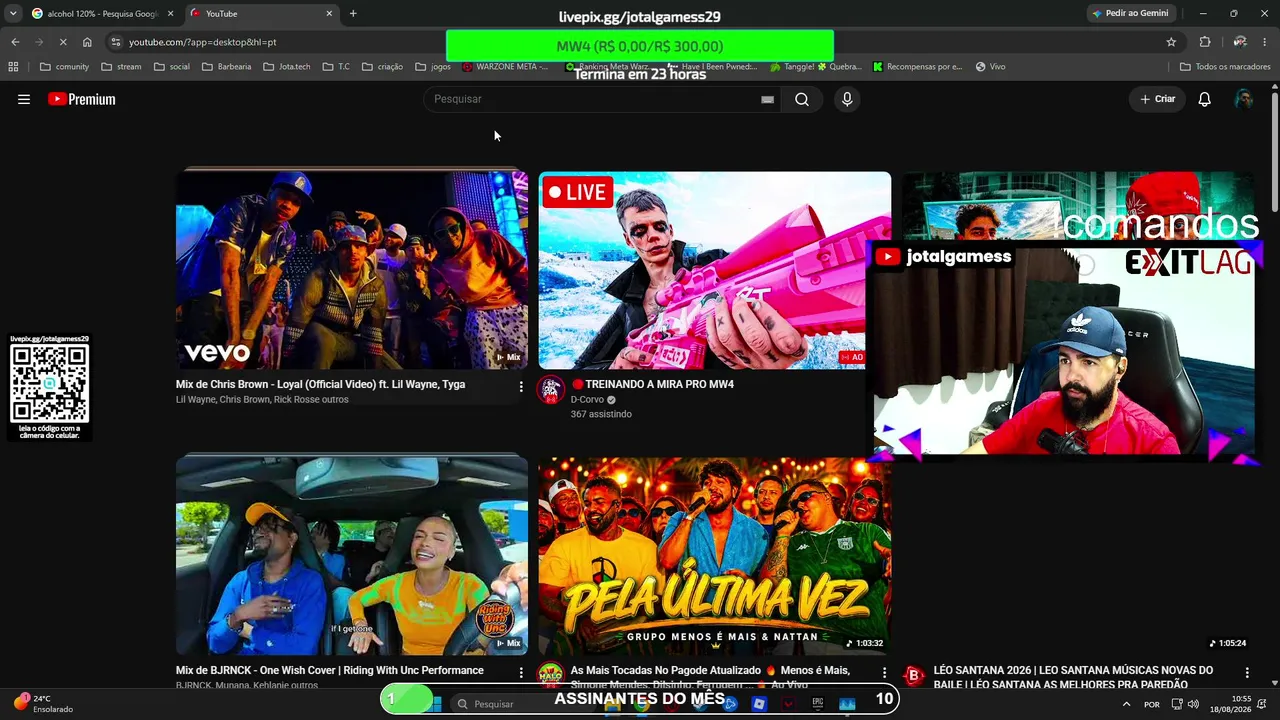Open the browser extensions puzzle menu
This screenshot has width=1280, height=720.
(x=1205, y=42)
